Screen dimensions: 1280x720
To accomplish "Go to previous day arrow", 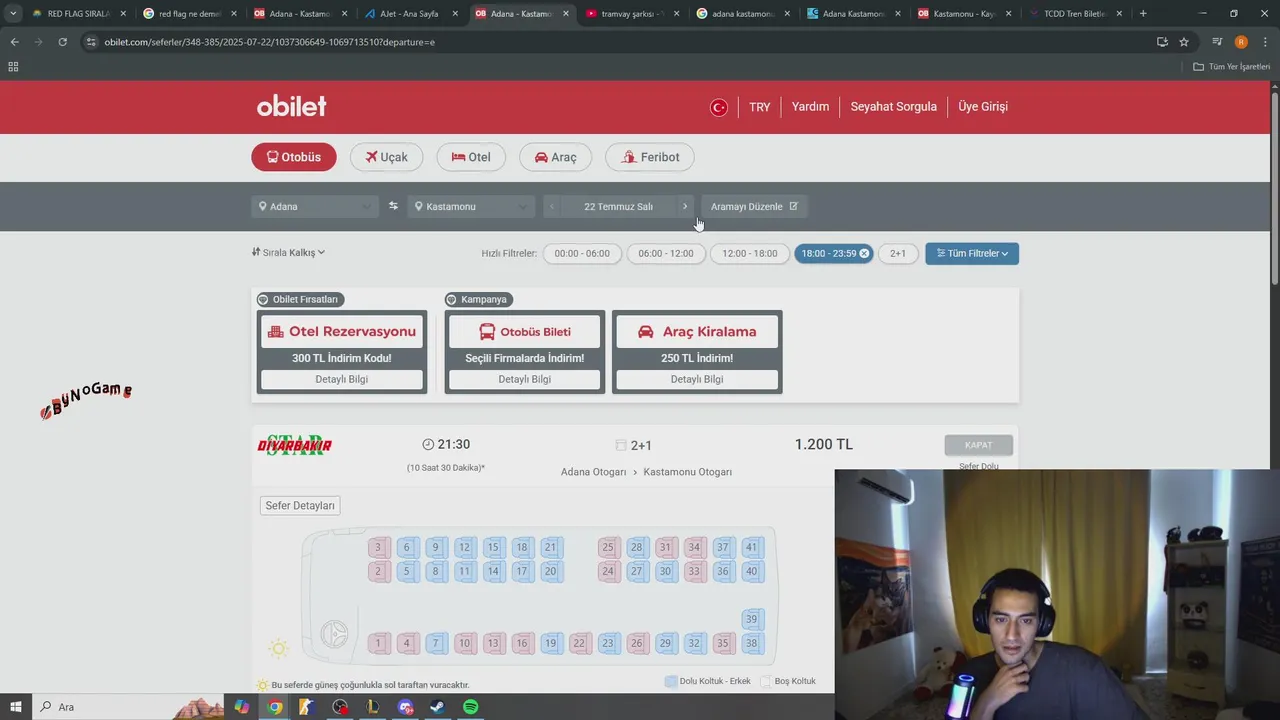I will (x=552, y=206).
